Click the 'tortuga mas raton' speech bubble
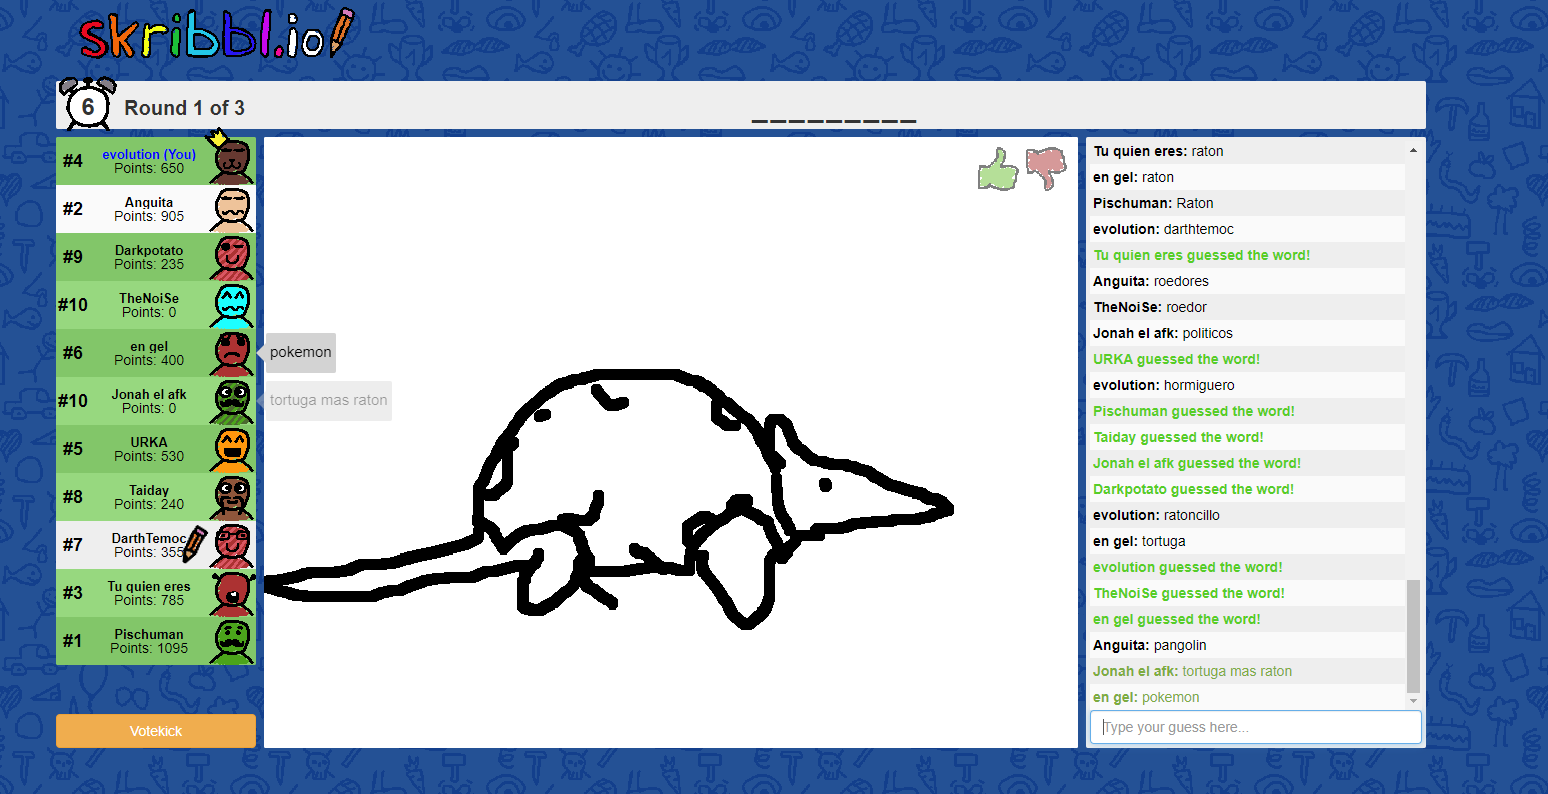 pyautogui.click(x=328, y=401)
